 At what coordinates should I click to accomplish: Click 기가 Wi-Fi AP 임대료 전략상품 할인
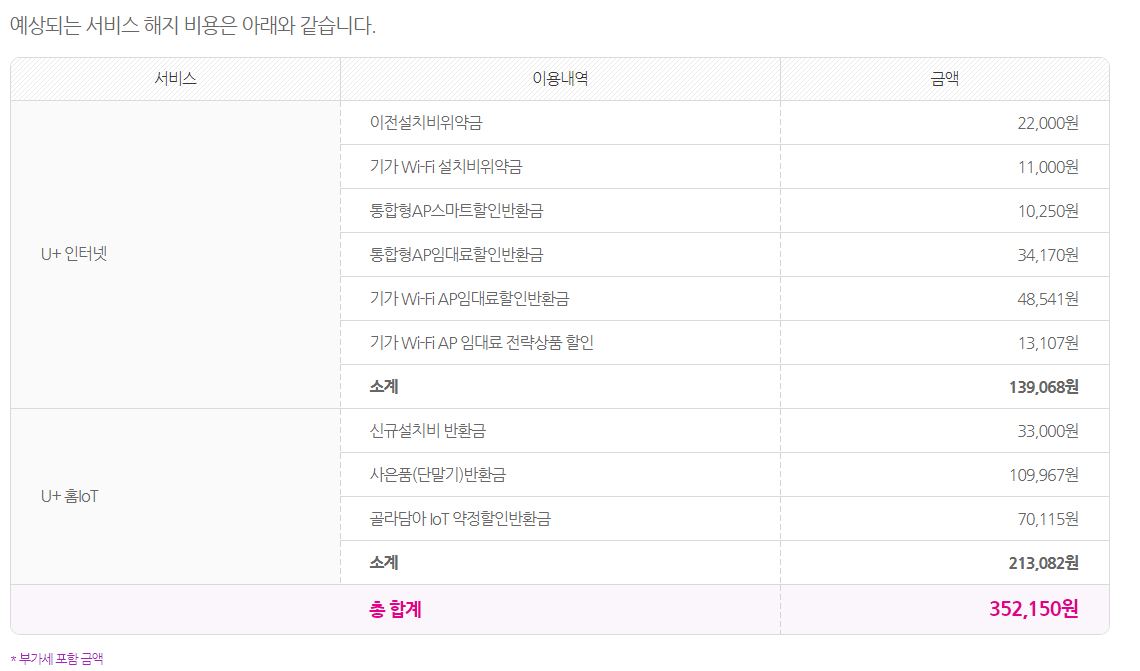[x=482, y=343]
